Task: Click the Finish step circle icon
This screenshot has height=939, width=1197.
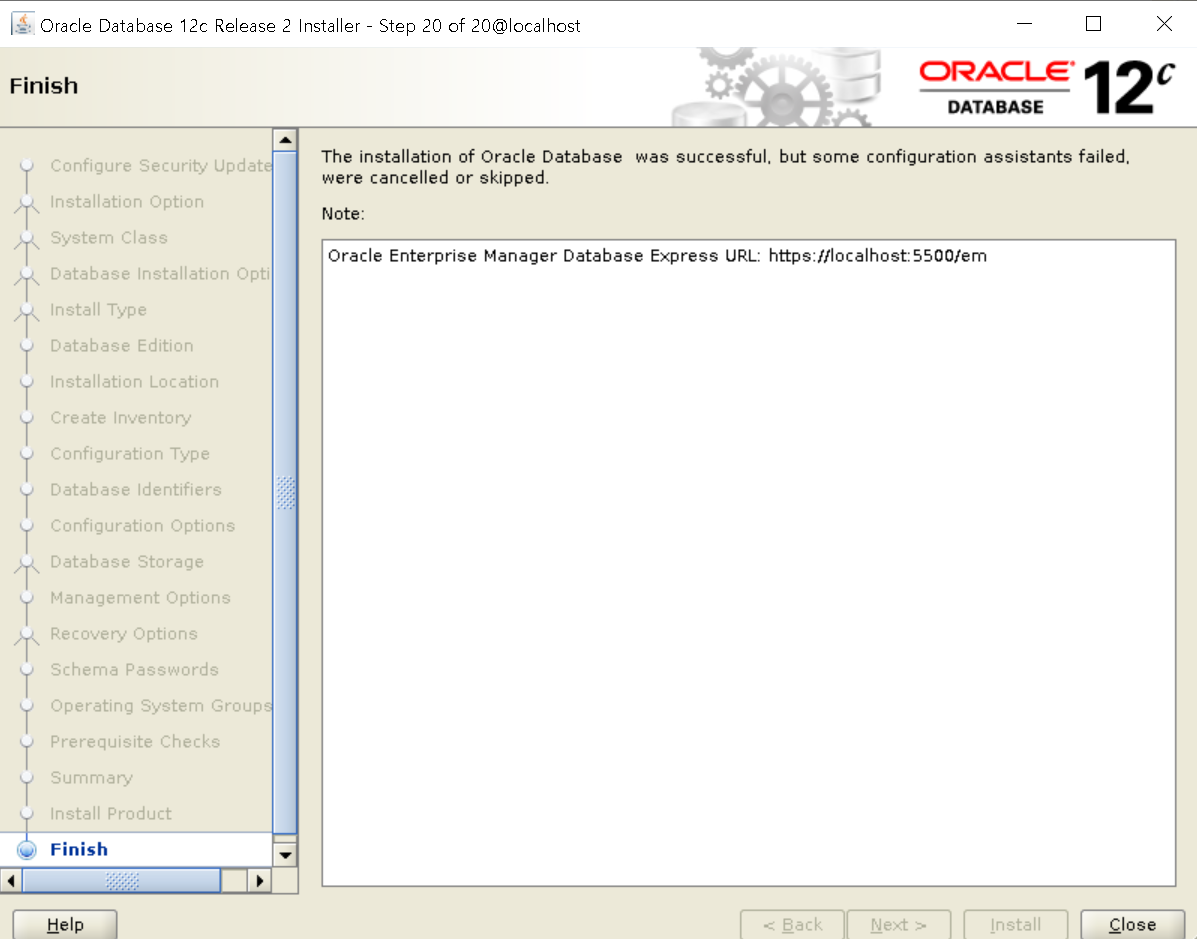Action: tap(27, 850)
